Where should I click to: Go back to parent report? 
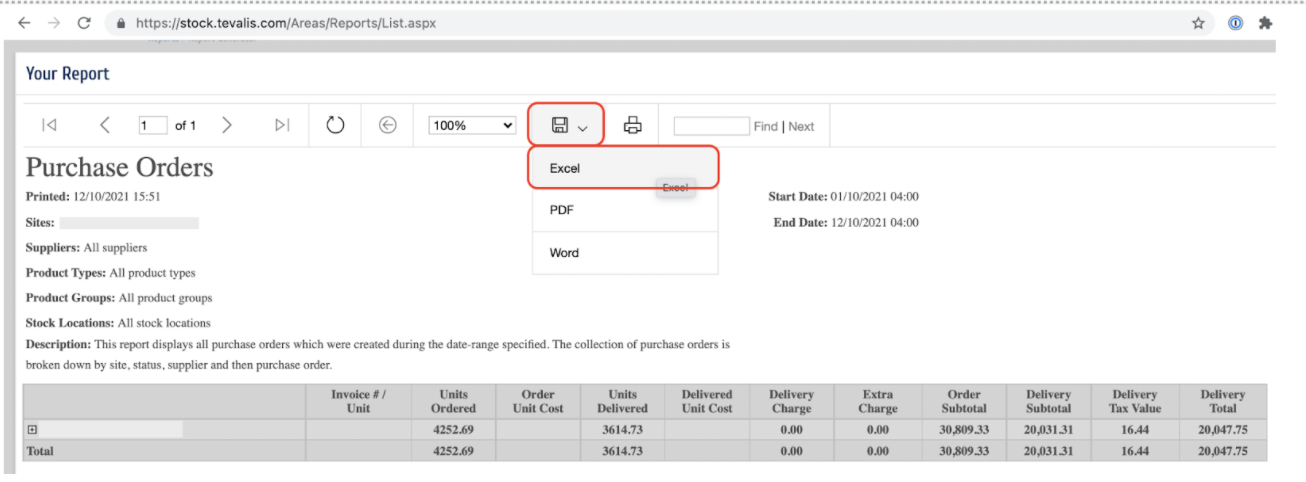pyautogui.click(x=388, y=125)
